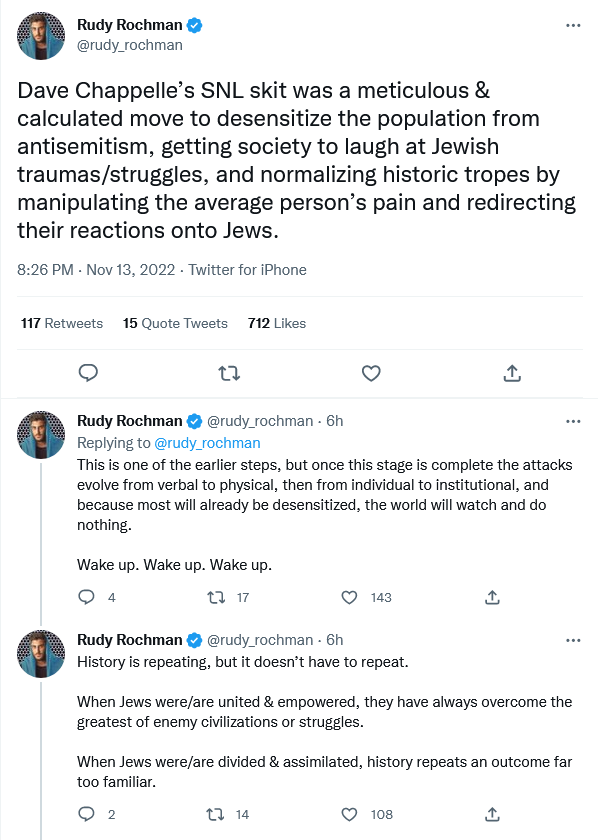Open more options on the first reply
This screenshot has width=598, height=840.
[573, 421]
